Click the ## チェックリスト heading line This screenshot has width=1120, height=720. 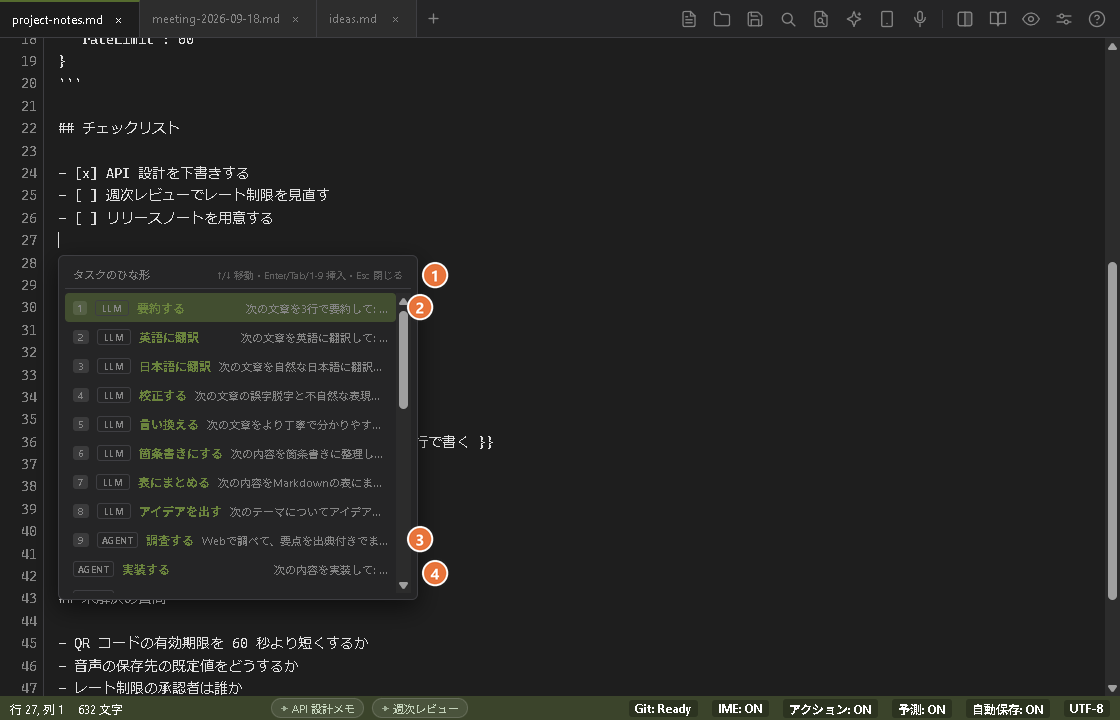click(x=119, y=128)
